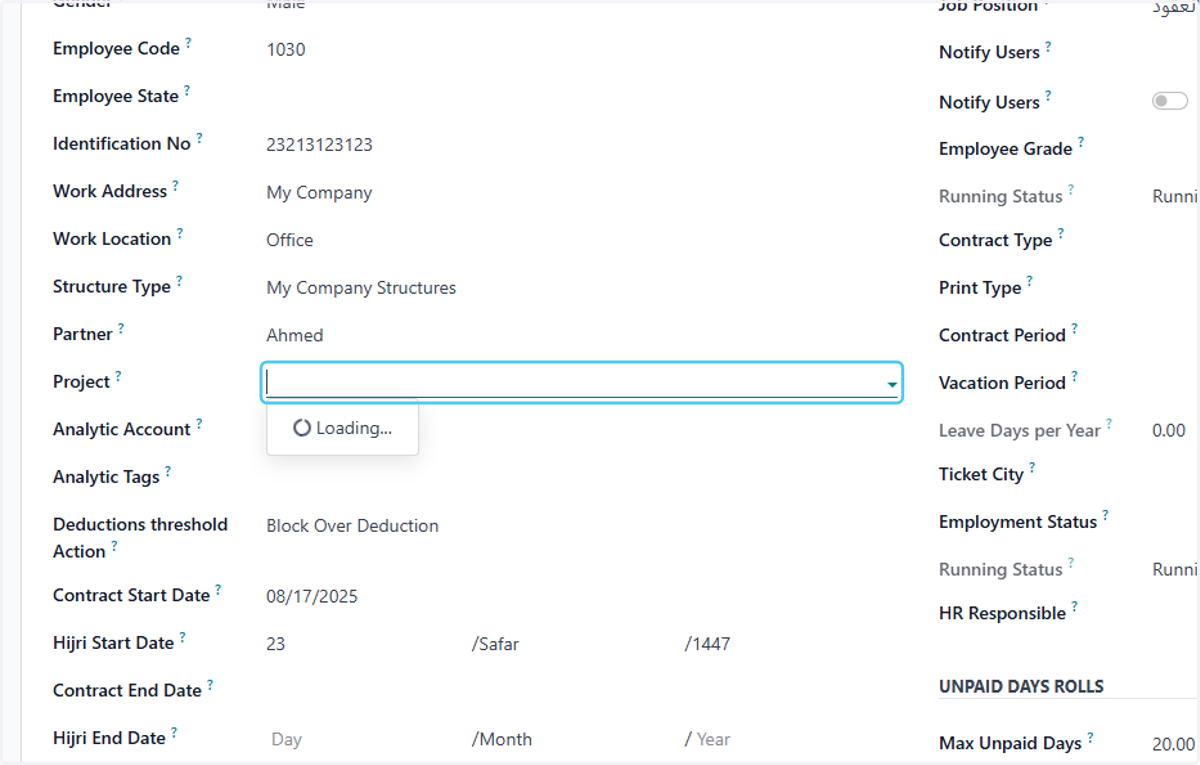The width and height of the screenshot is (1200, 765).
Task: Open the Identification No help tooltip icon
Action: [199, 138]
